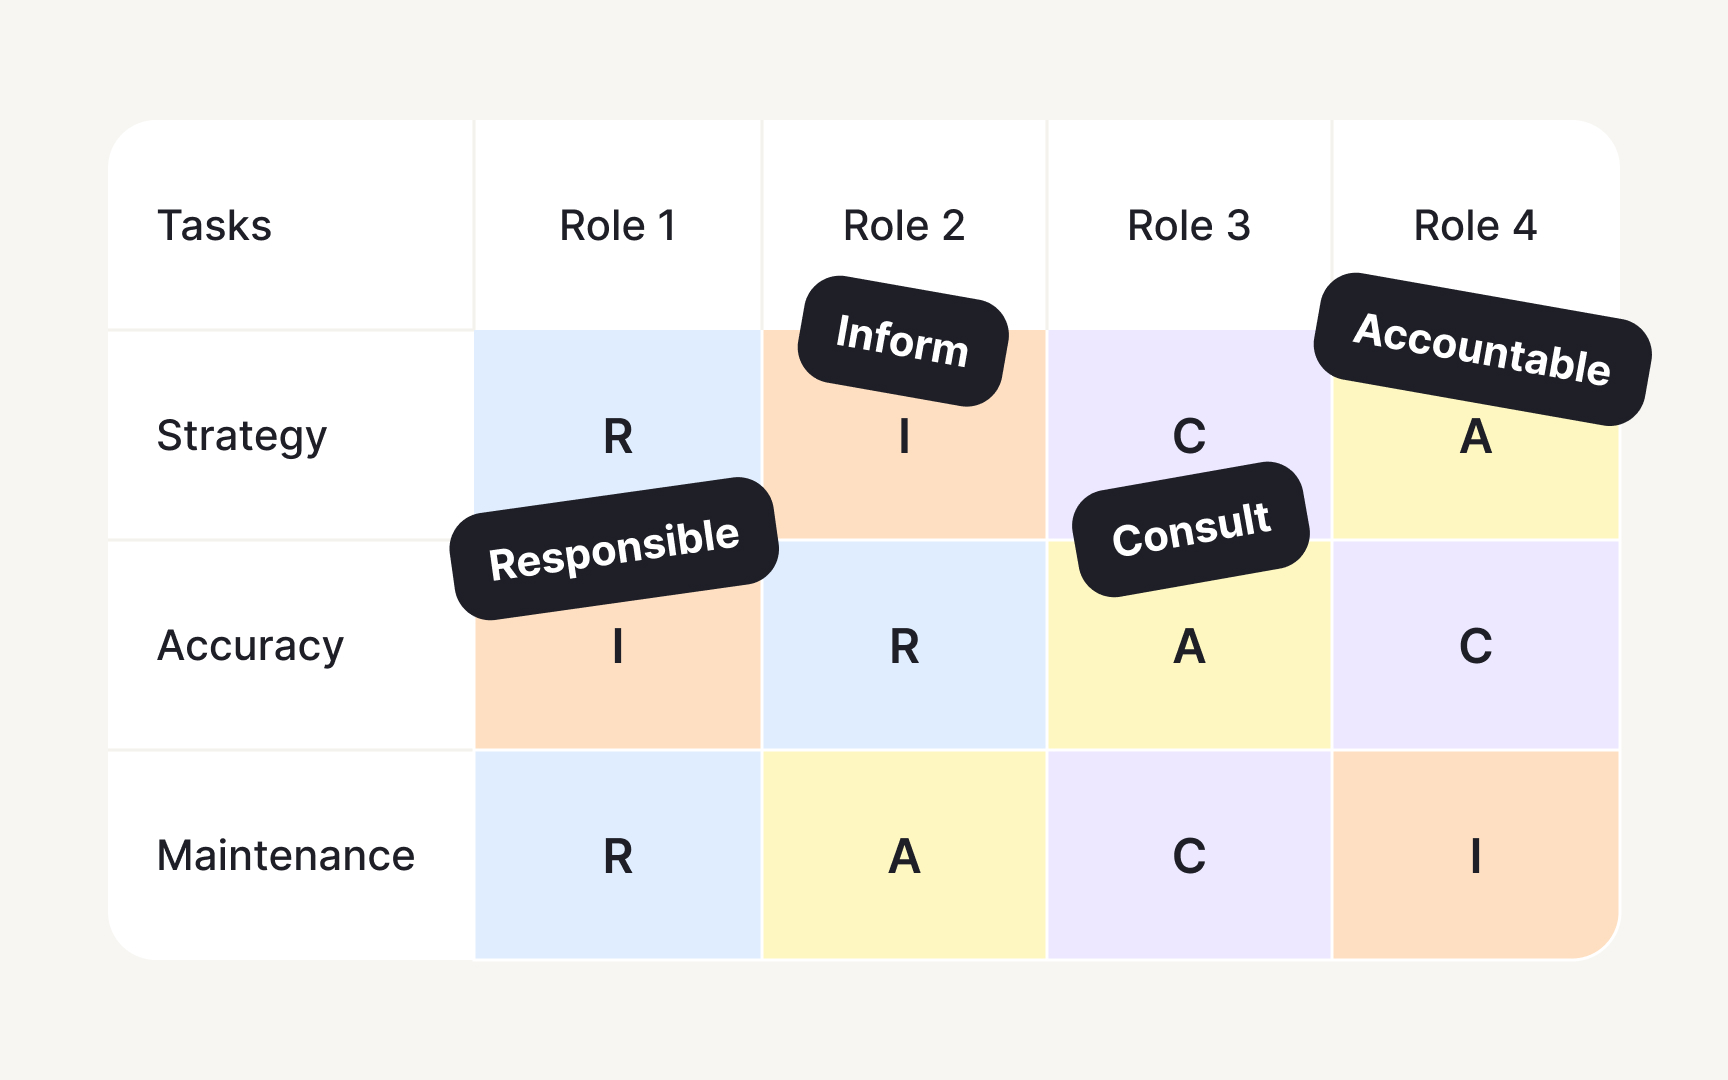Select the Strategy row label

242,436
